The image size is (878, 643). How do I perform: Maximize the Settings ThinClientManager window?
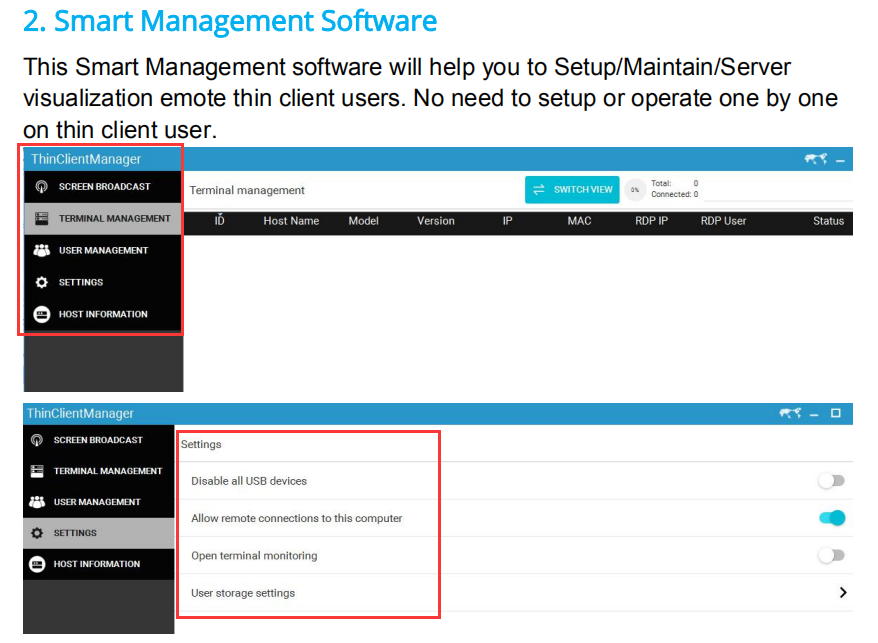[x=836, y=414]
